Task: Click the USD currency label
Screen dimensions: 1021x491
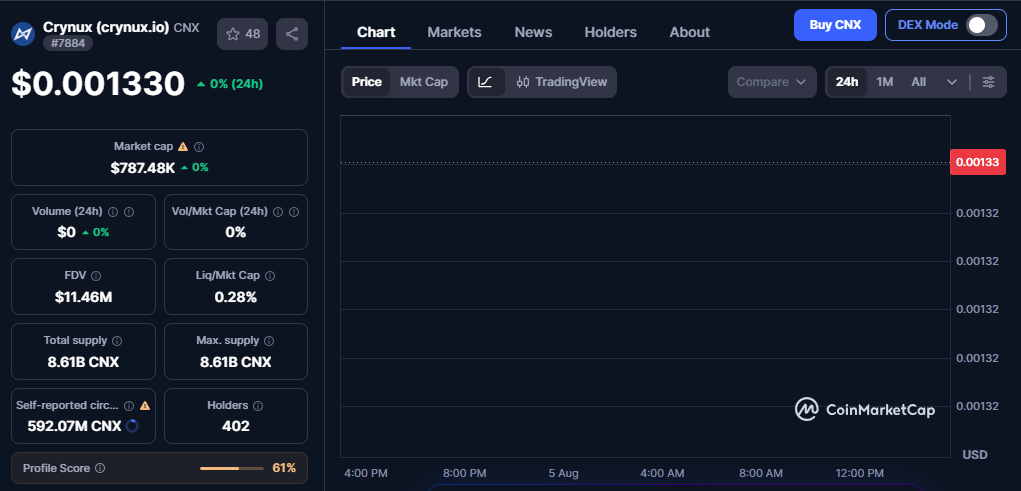Action: click(x=975, y=455)
